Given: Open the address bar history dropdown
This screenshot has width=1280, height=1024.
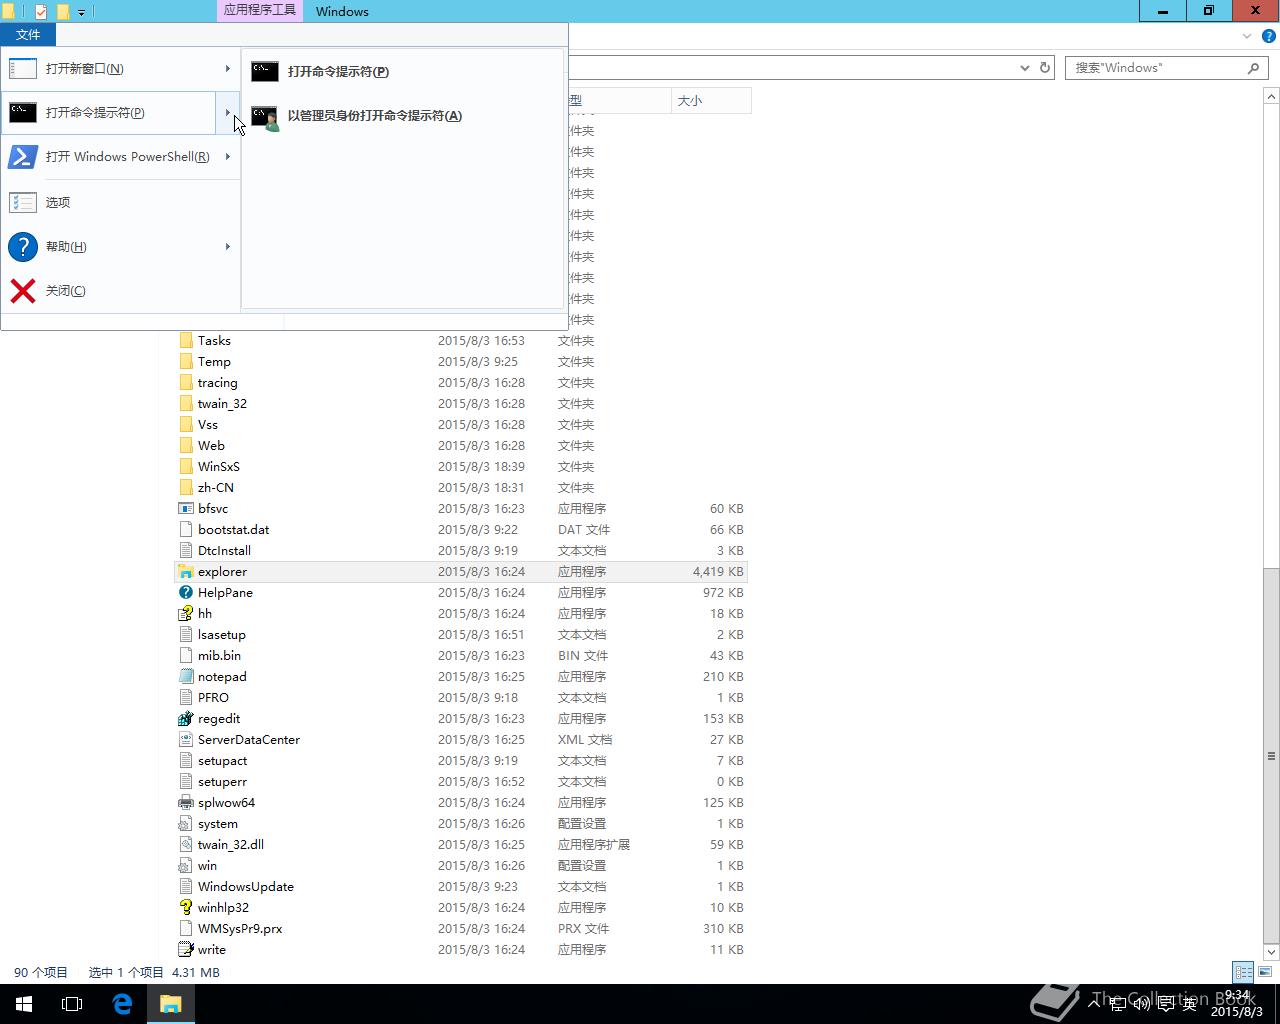Looking at the screenshot, I should (x=1025, y=68).
